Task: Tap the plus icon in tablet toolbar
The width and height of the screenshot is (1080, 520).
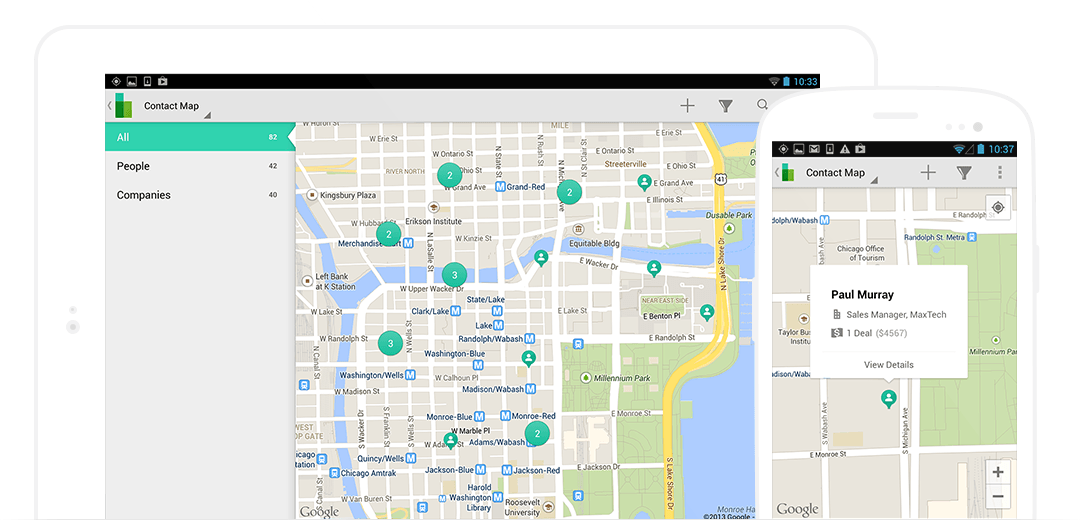Action: (x=687, y=105)
